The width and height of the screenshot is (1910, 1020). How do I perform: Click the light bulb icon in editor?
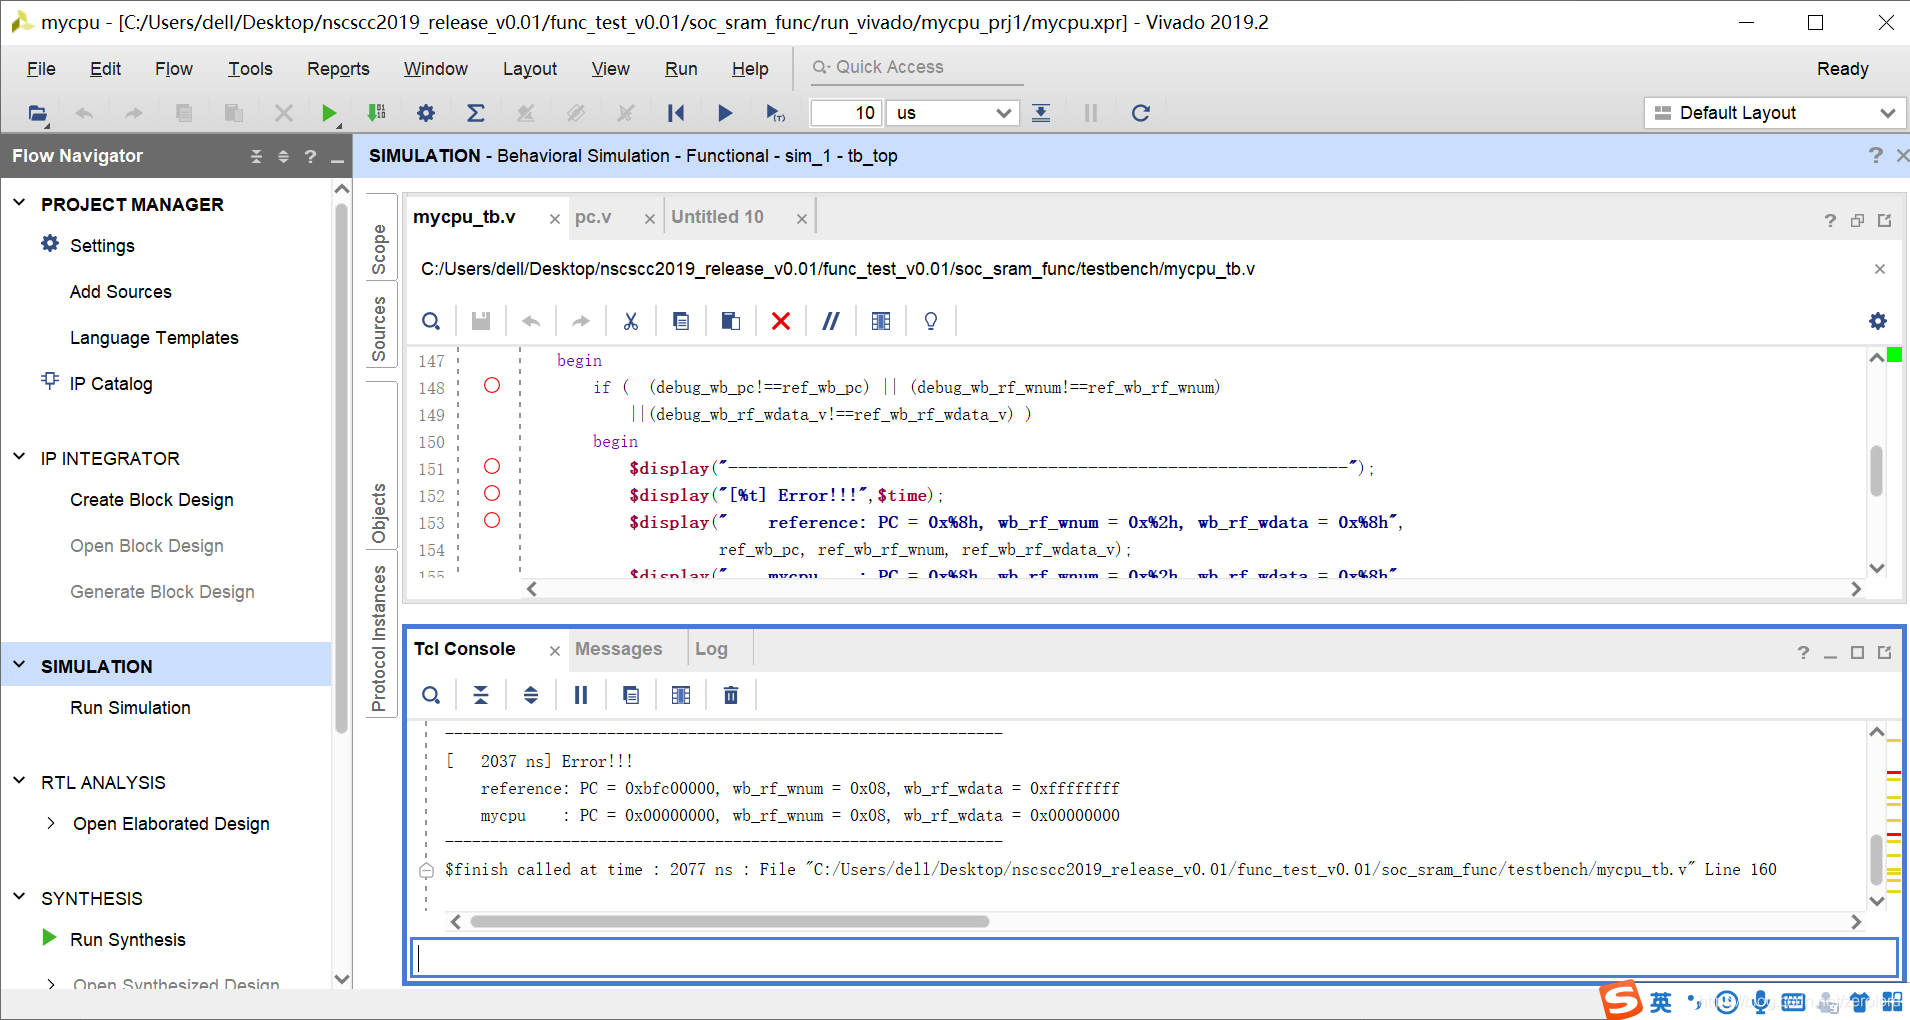point(931,321)
